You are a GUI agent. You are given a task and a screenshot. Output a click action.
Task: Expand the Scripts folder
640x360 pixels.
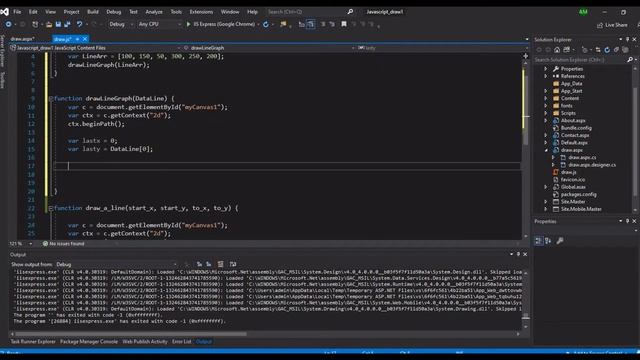click(x=546, y=113)
